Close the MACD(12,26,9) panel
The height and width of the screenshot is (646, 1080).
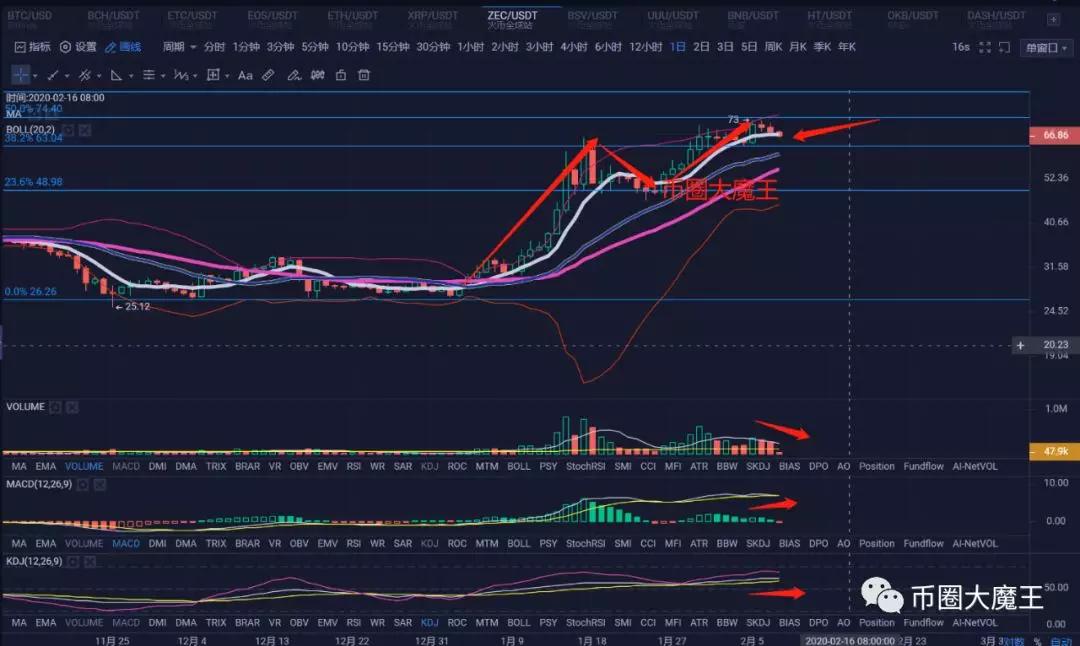100,485
